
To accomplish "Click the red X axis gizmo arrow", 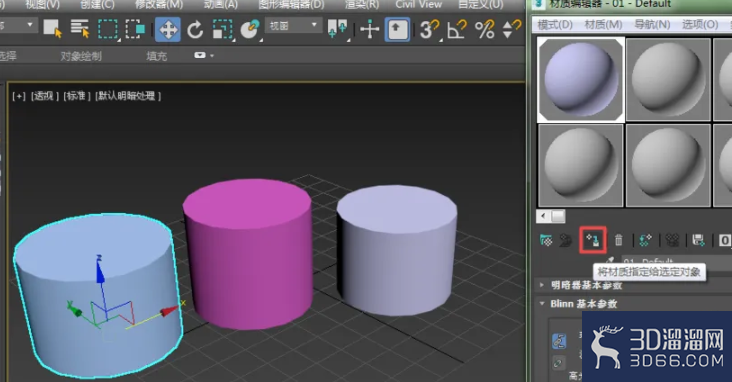I will tap(169, 311).
